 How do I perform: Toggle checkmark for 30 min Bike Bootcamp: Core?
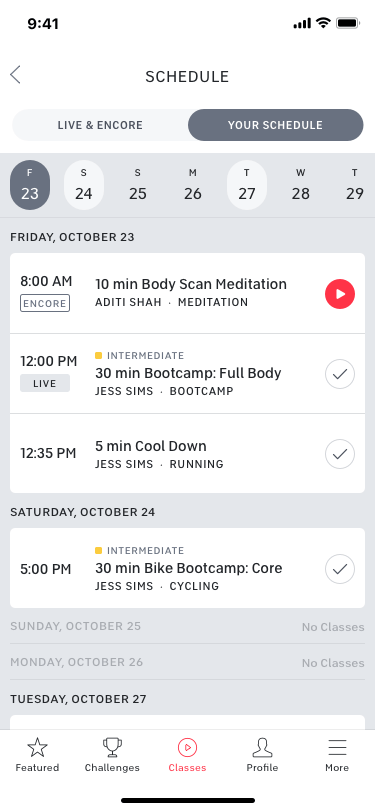tap(340, 569)
